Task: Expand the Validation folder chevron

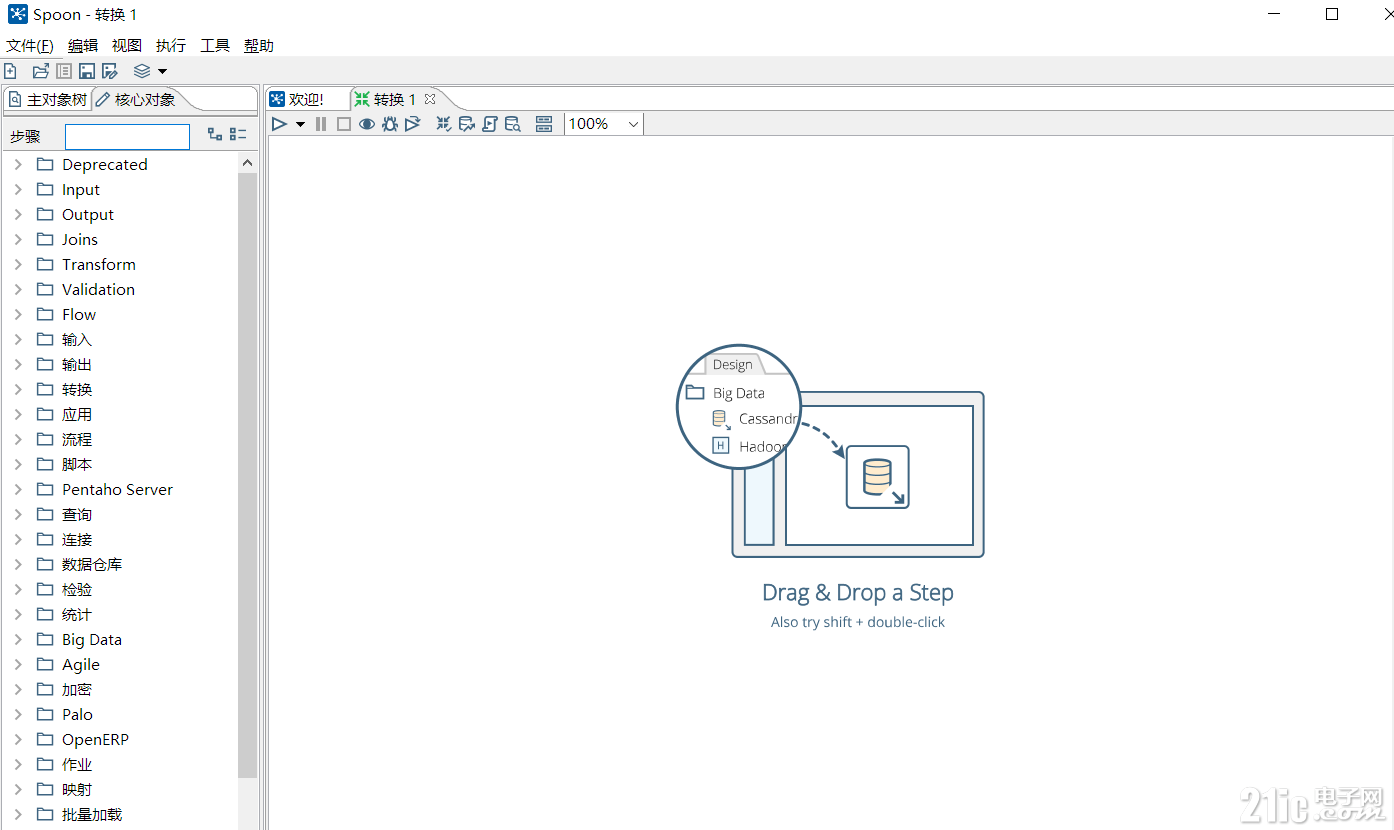Action: tap(18, 289)
